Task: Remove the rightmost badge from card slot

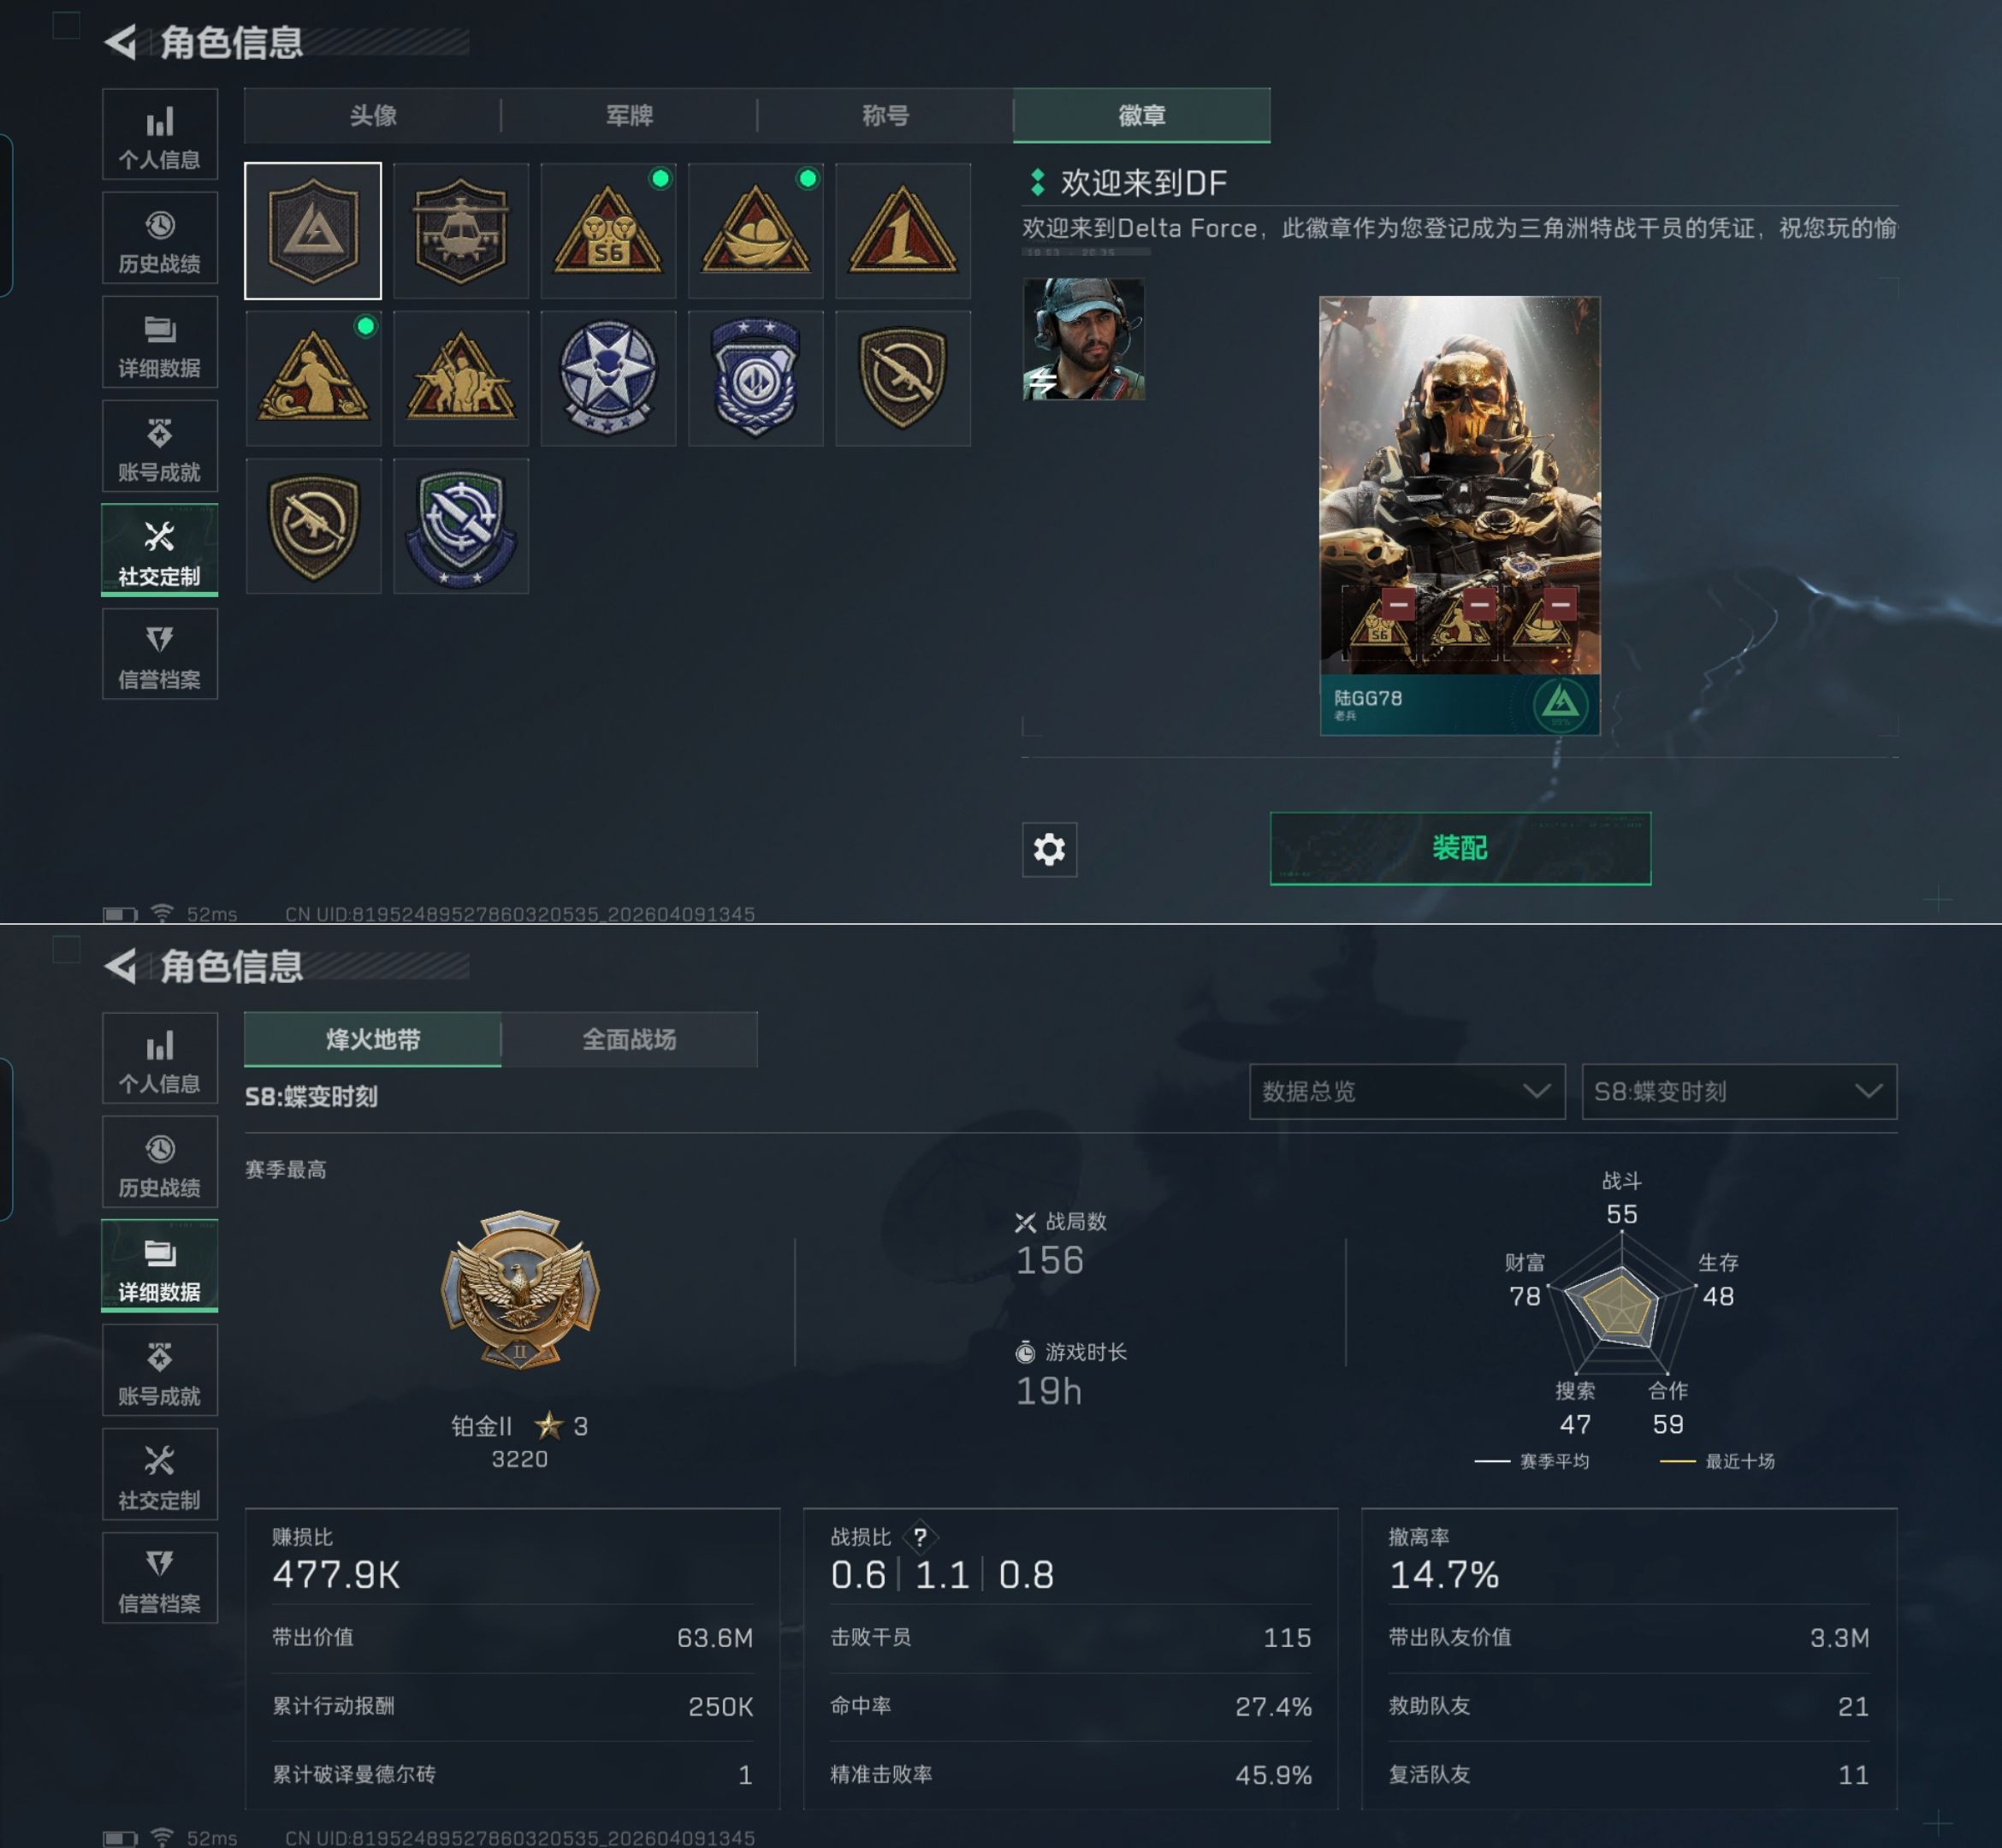Action: 1560,604
